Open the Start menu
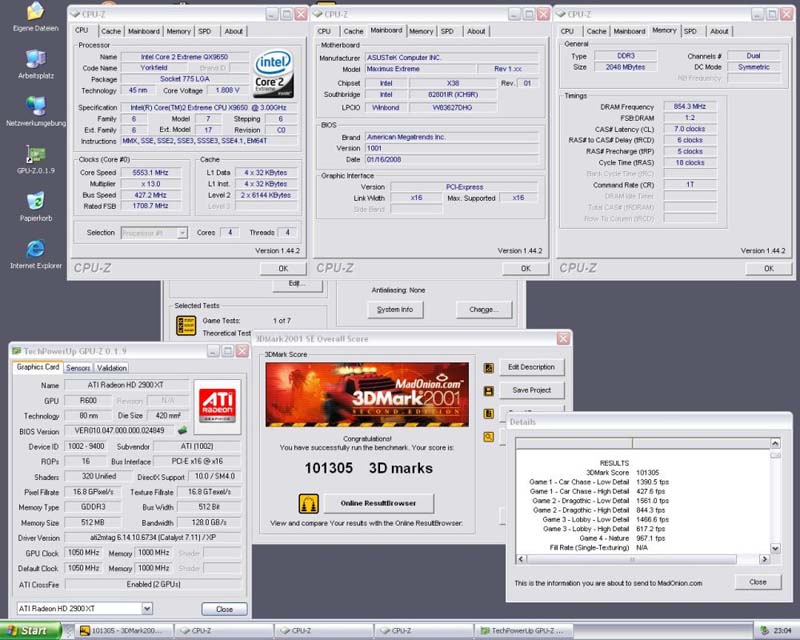The width and height of the screenshot is (800, 640). pyautogui.click(x=30, y=631)
